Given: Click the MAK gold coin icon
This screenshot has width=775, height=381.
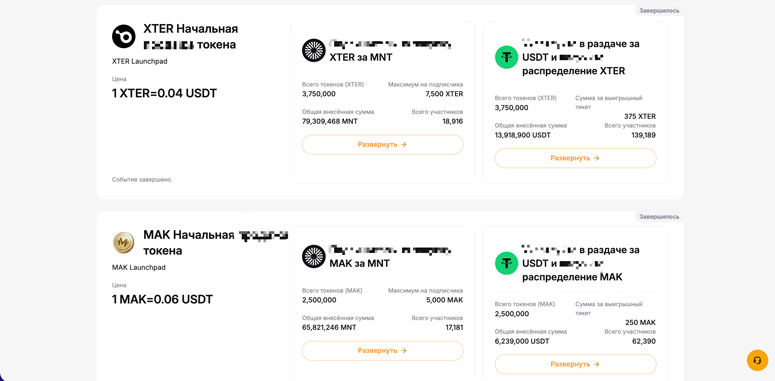Looking at the screenshot, I should 124,243.
